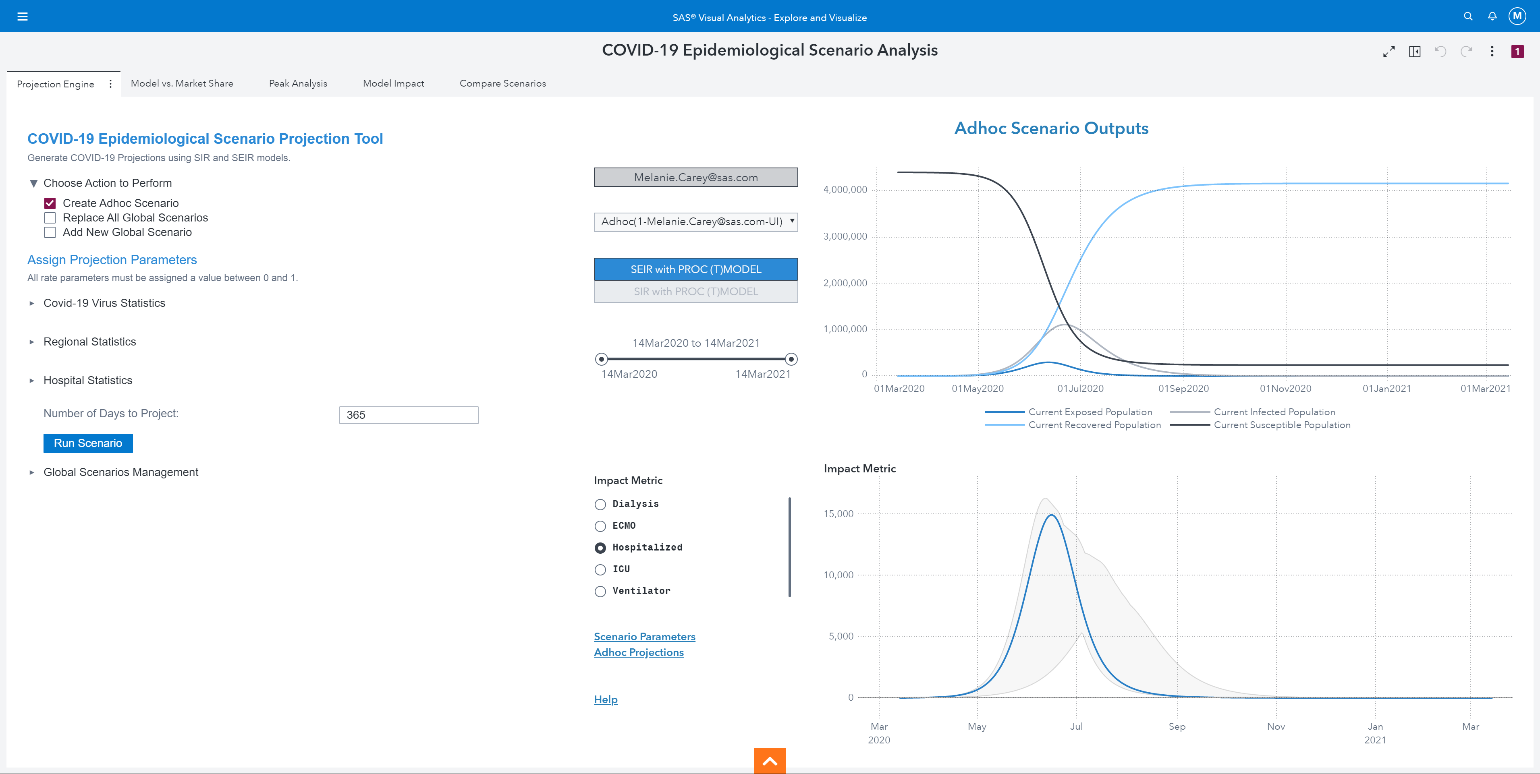Open the user profile avatar M

[1516, 16]
